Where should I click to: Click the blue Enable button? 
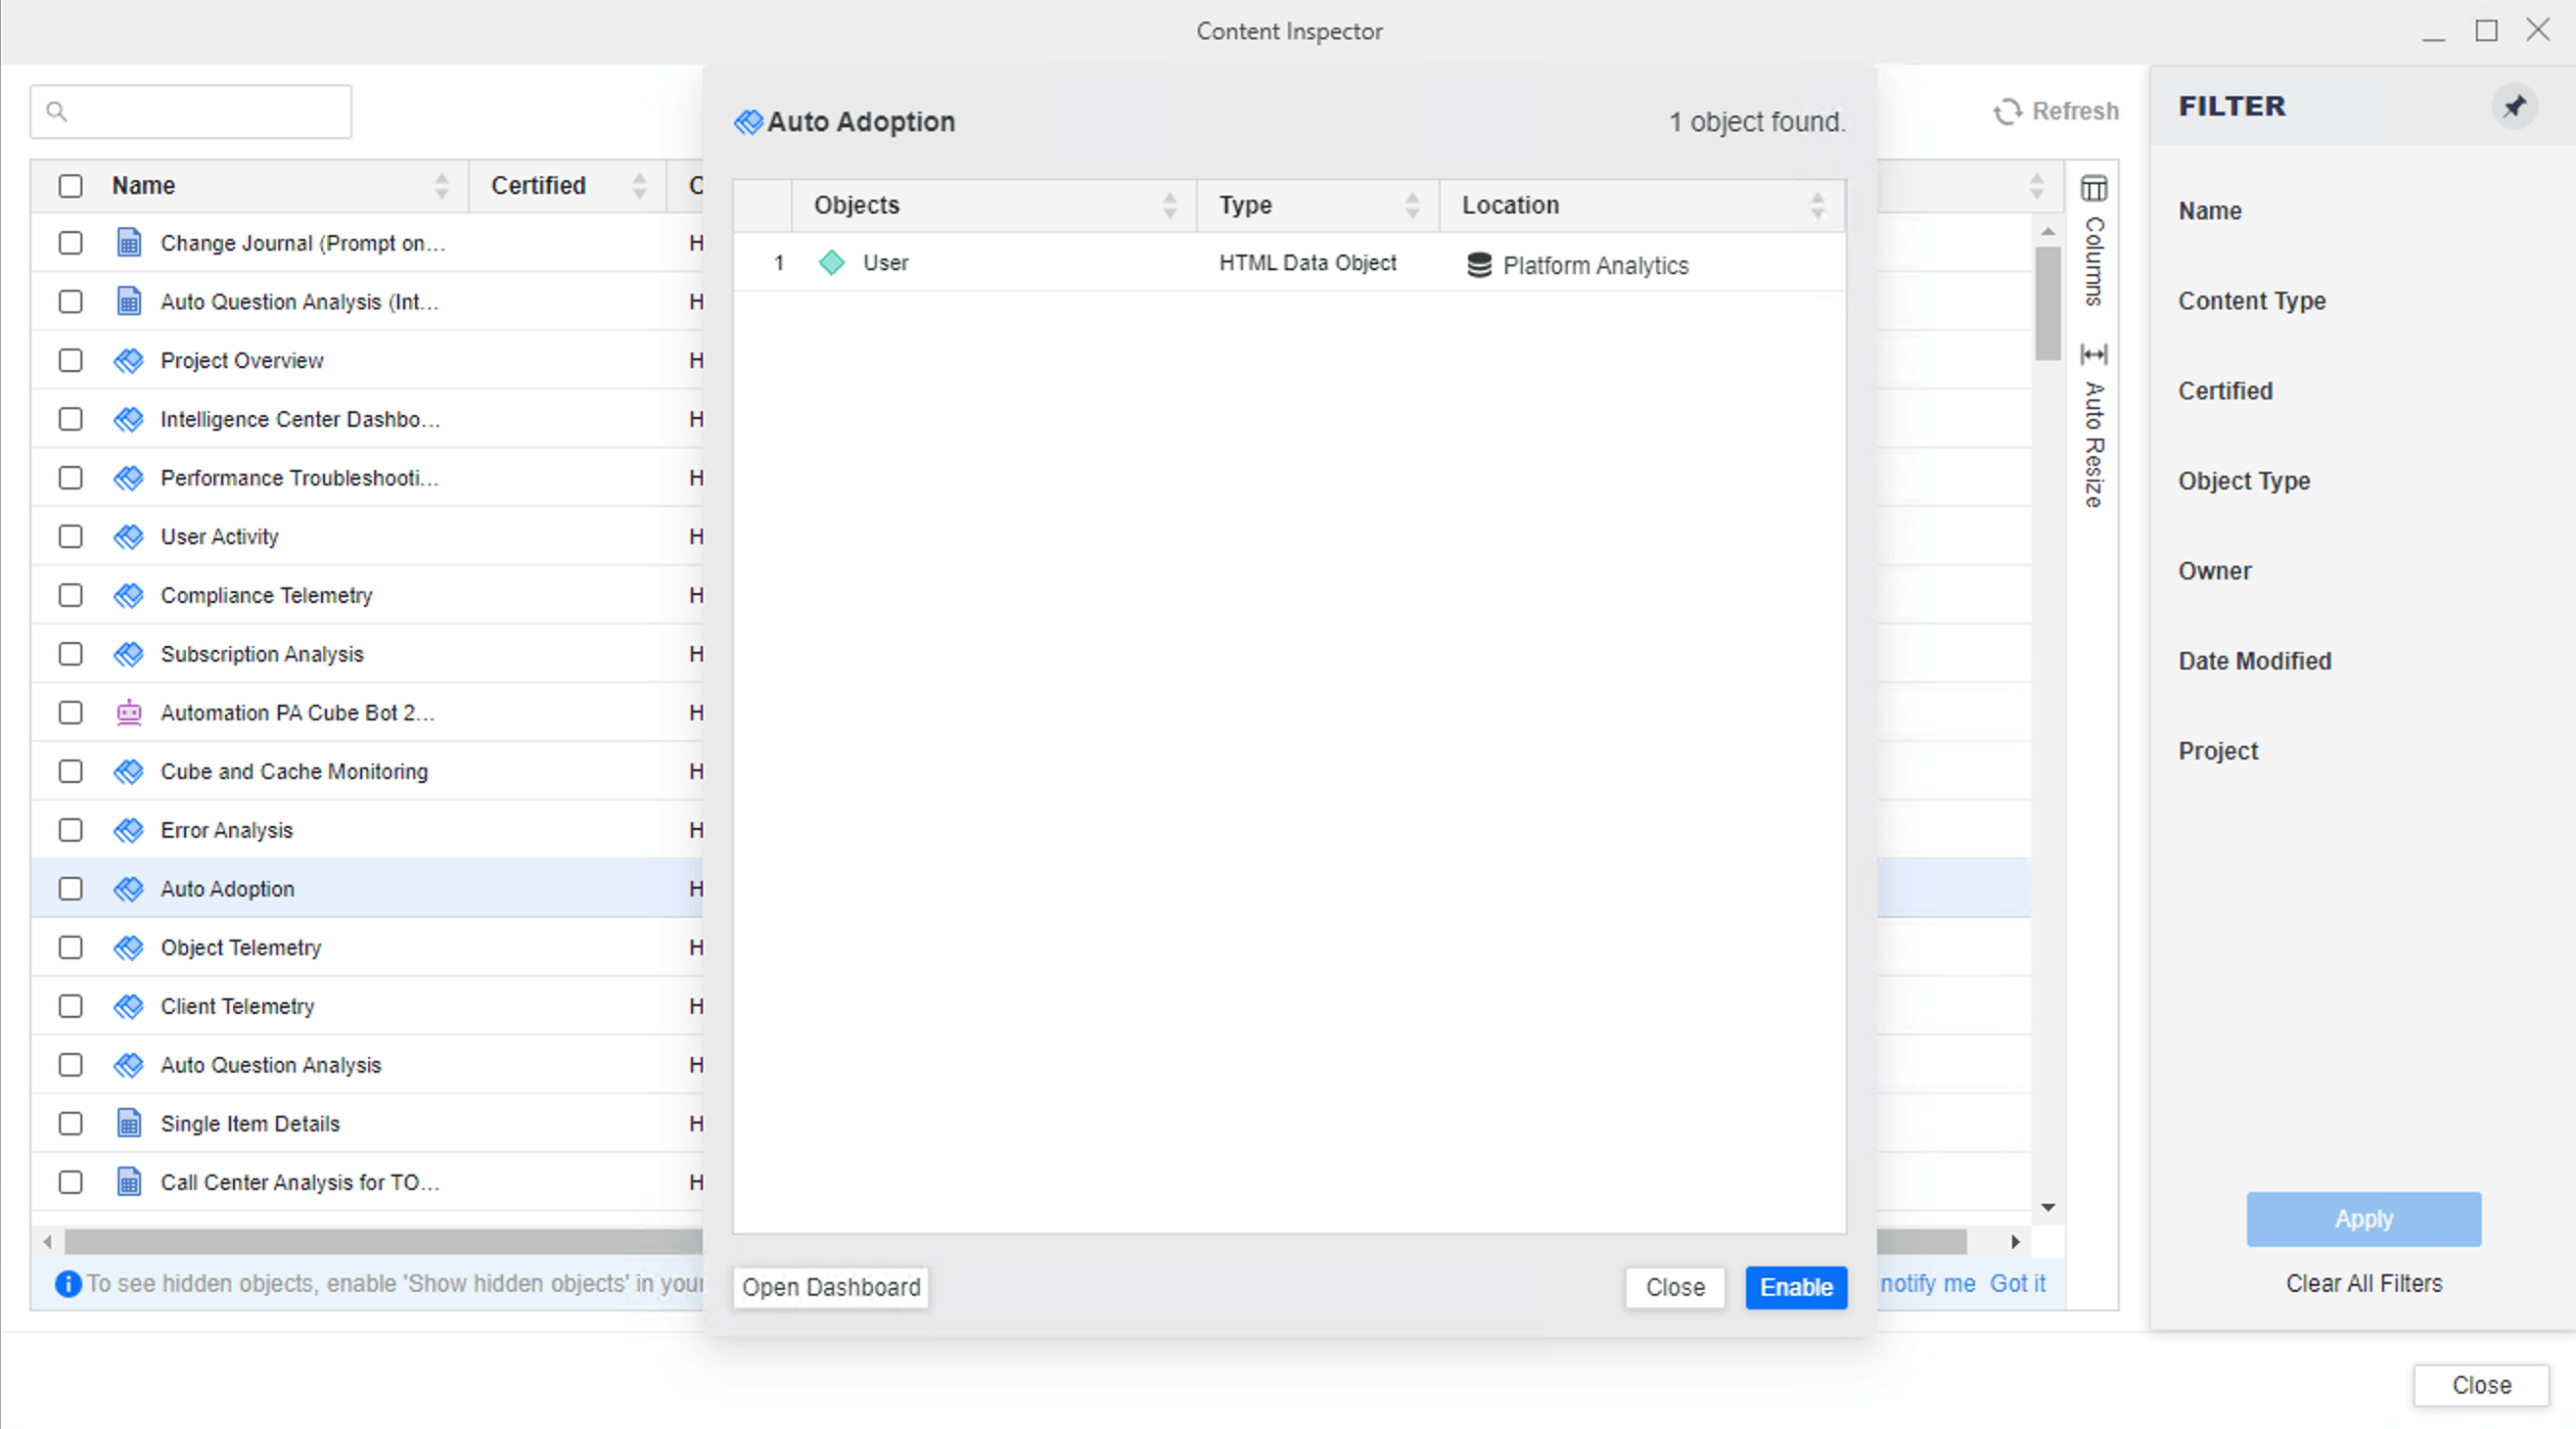click(1796, 1287)
